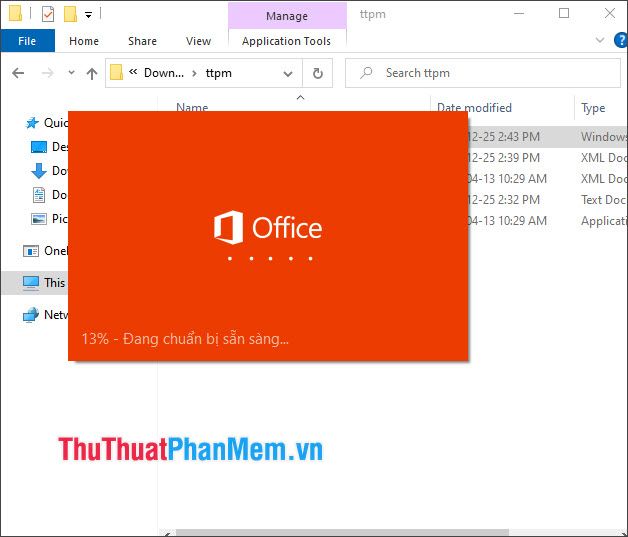Switch to the Home ribbon tab
Screen dimensions: 628x537
pyautogui.click(x=84, y=41)
